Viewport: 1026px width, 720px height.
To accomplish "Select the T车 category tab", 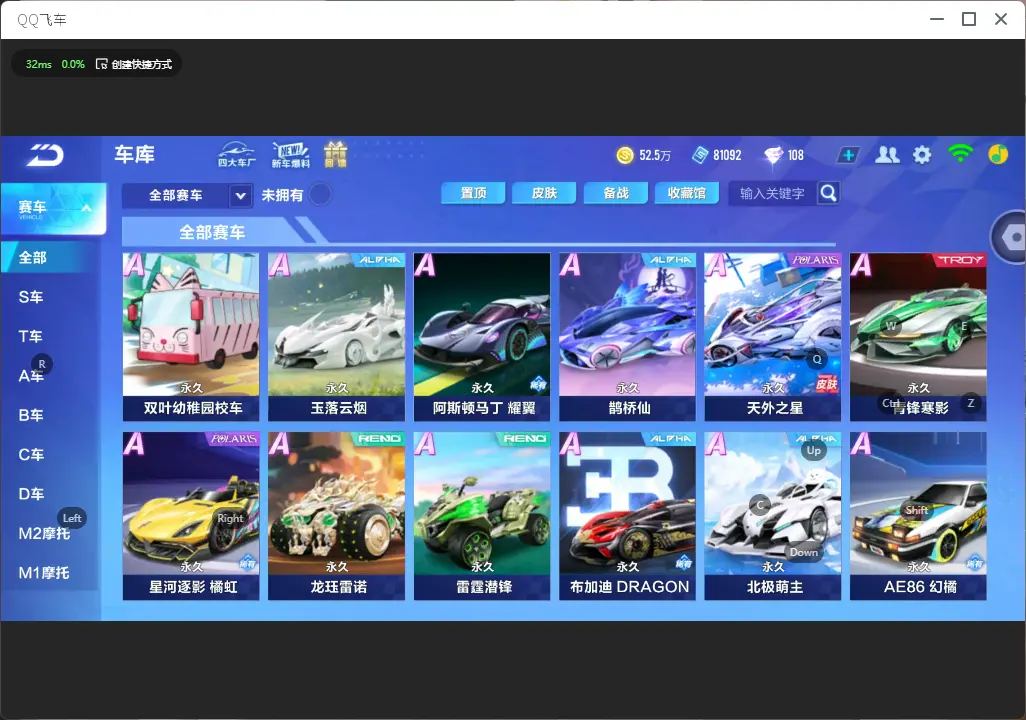I will tap(31, 336).
